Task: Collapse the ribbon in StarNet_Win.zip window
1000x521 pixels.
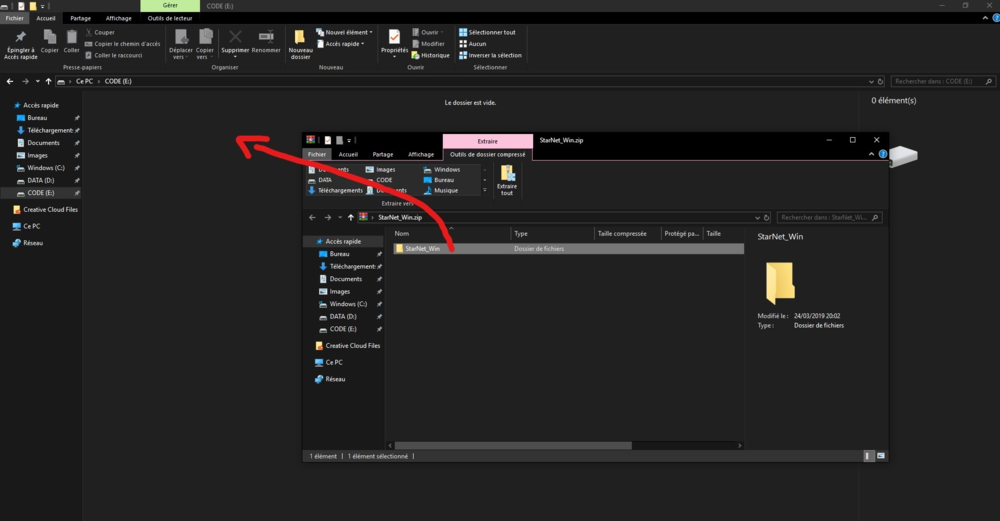Action: (x=871, y=154)
